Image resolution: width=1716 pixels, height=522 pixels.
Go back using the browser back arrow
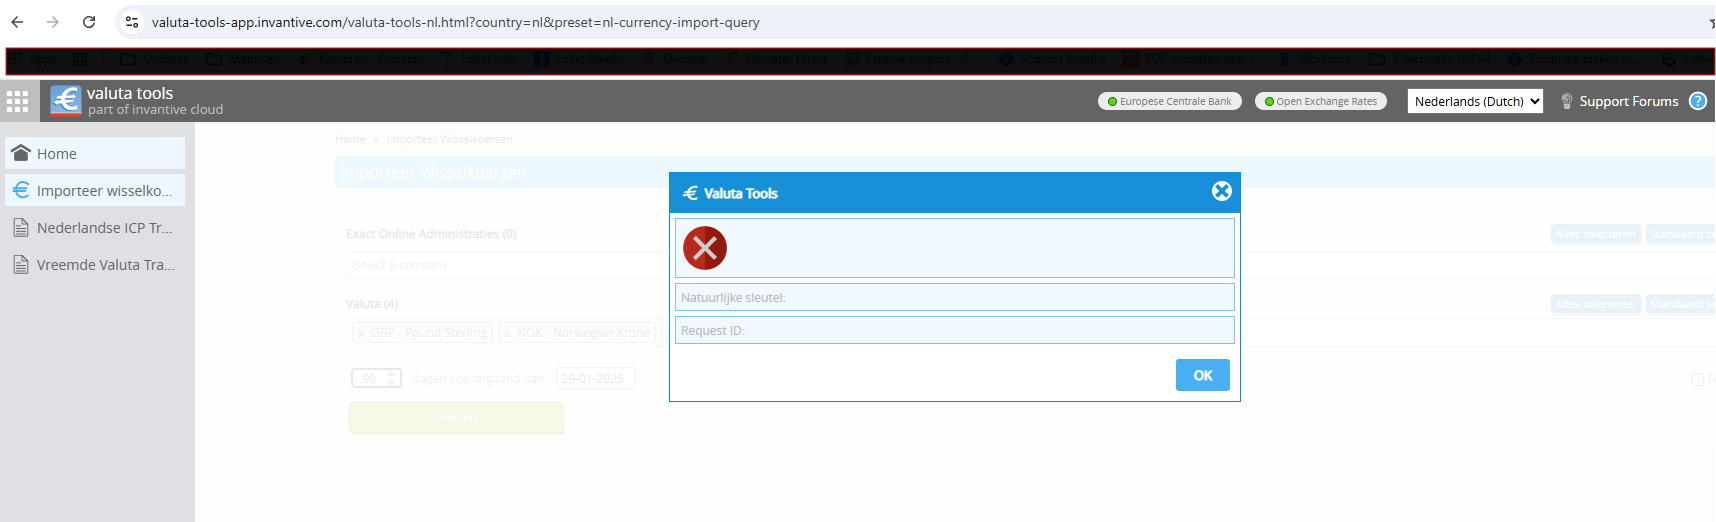17,22
